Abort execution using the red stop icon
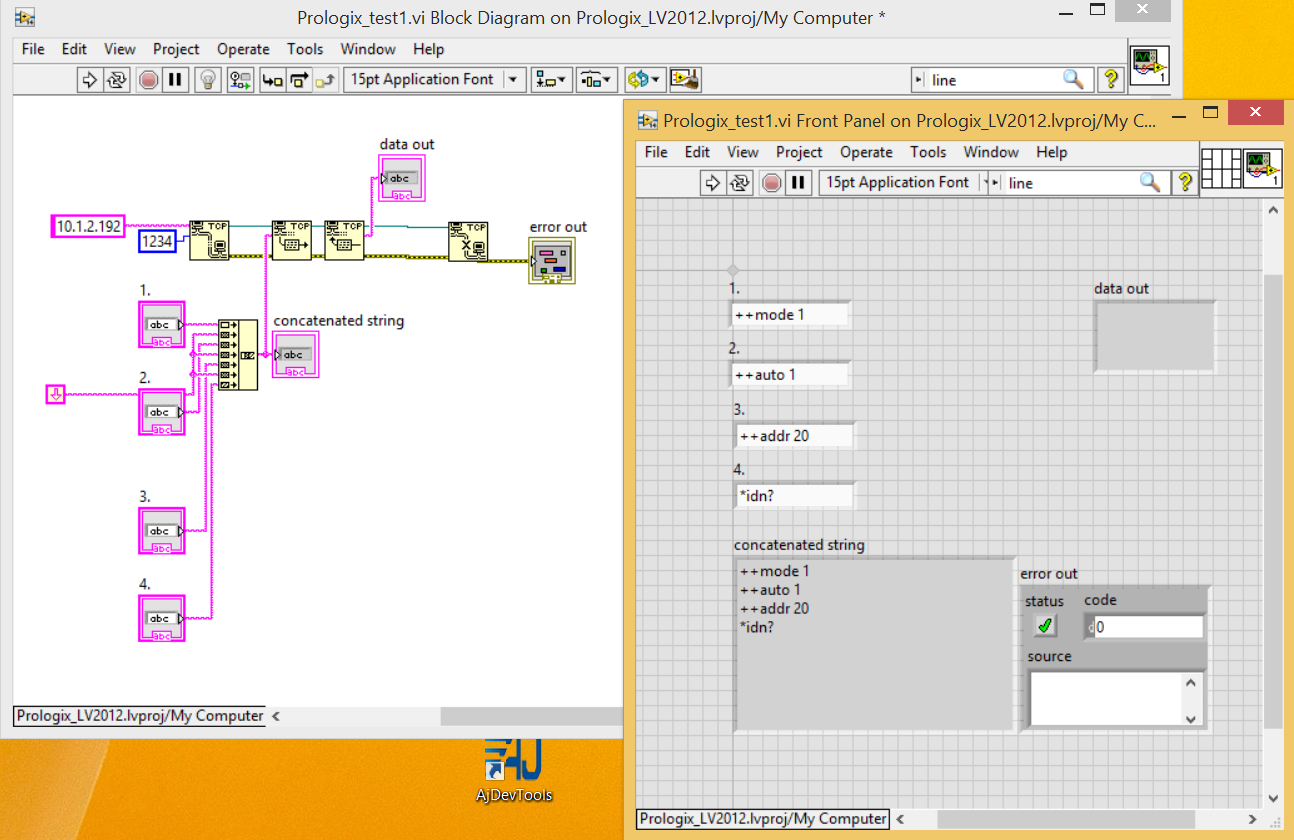The width and height of the screenshot is (1294, 840). click(x=148, y=79)
